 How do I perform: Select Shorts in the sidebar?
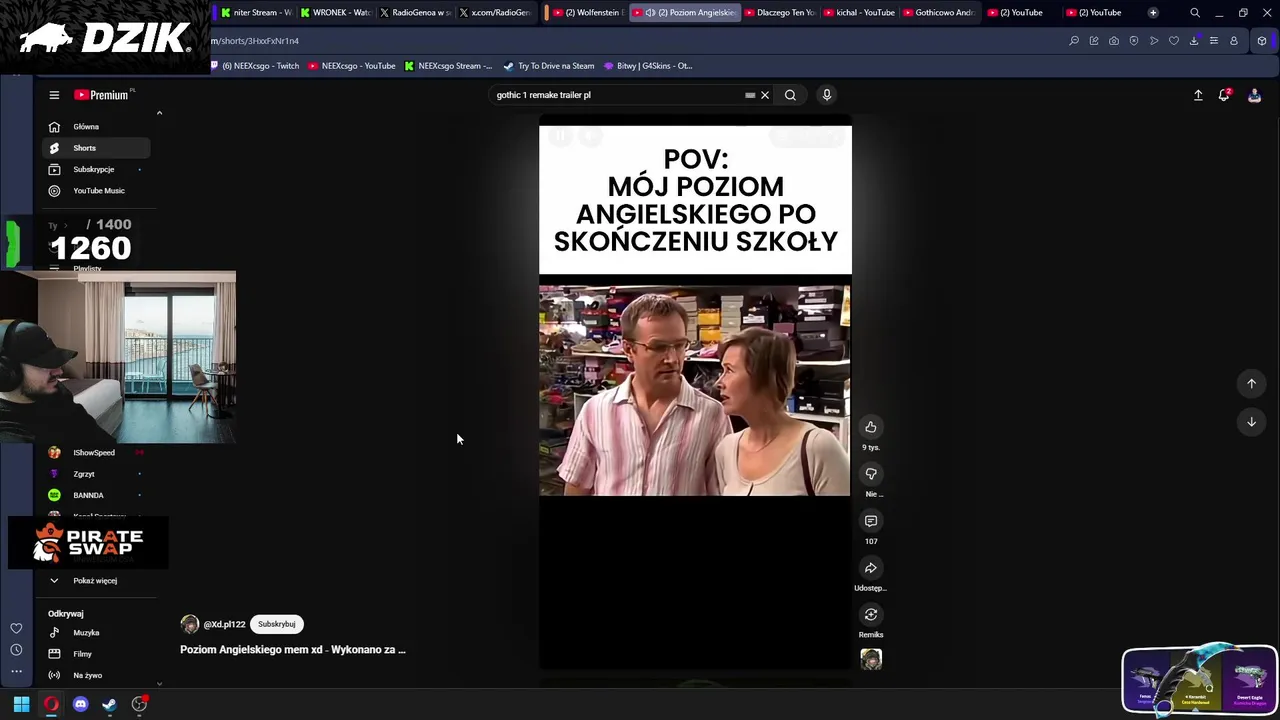[96, 148]
